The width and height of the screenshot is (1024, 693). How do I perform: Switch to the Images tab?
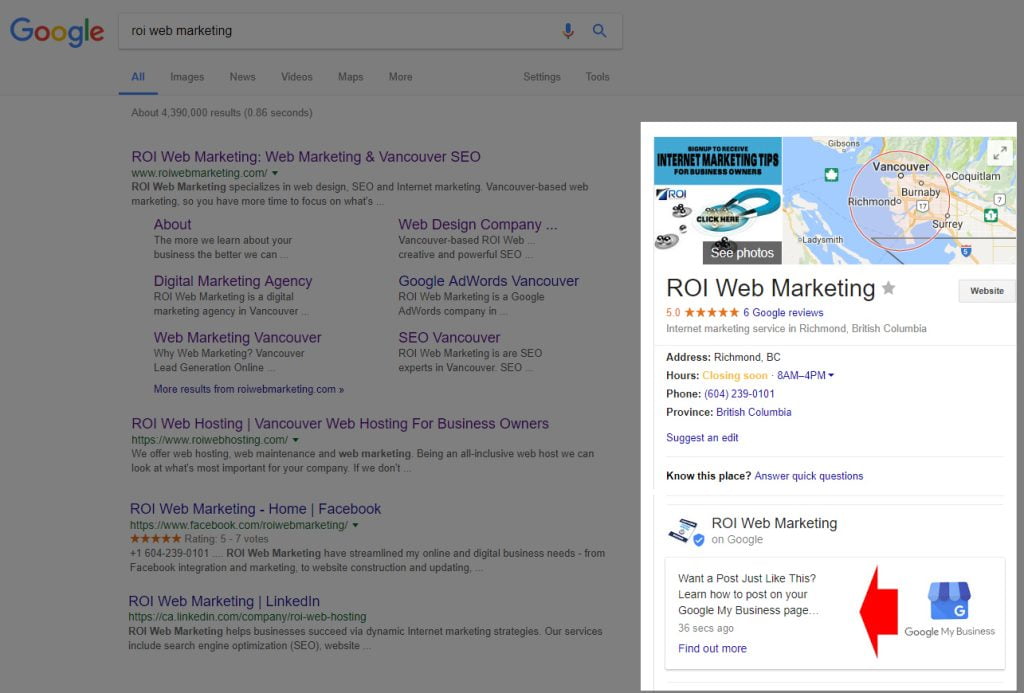pos(187,76)
